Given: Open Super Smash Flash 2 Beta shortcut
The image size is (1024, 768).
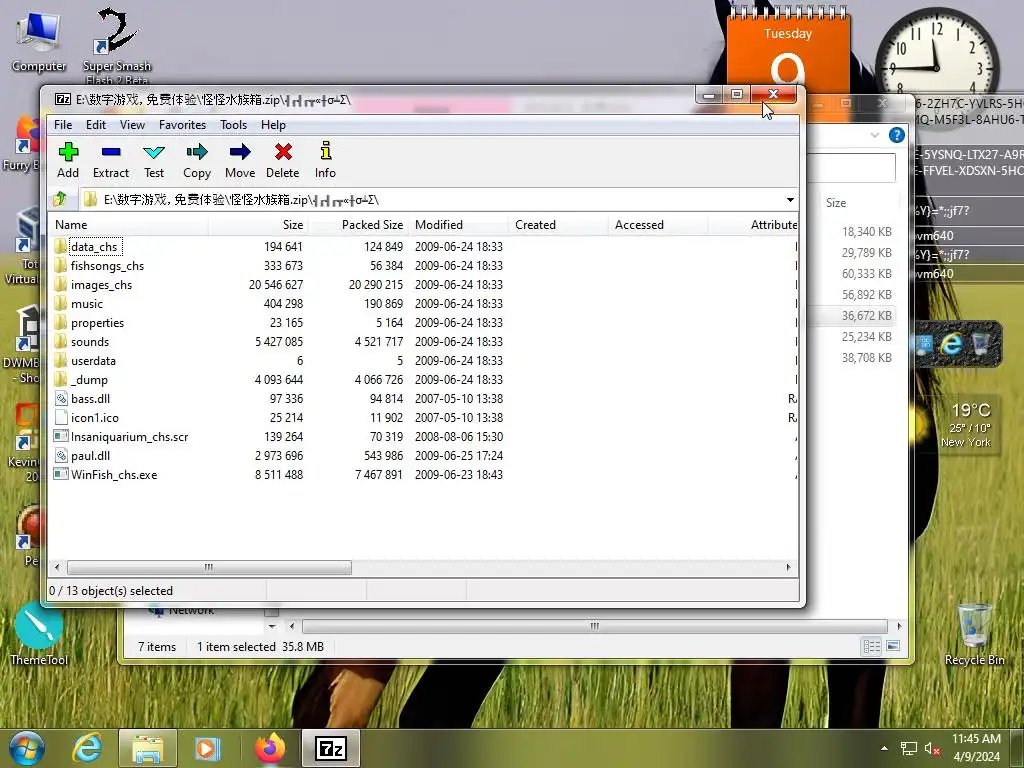Looking at the screenshot, I should 117,46.
